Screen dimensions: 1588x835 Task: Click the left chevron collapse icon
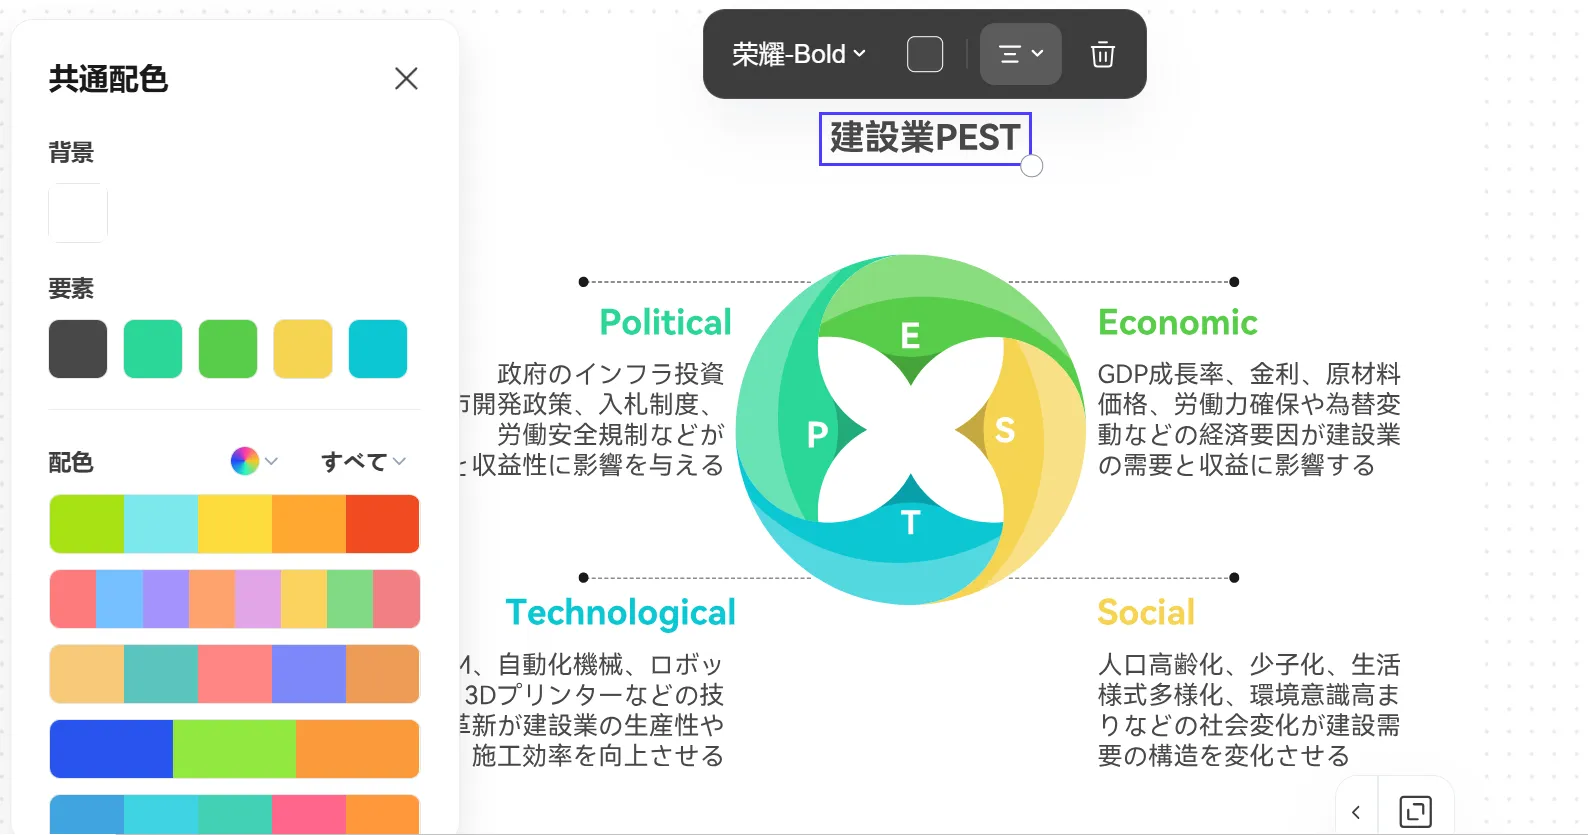[1356, 812]
